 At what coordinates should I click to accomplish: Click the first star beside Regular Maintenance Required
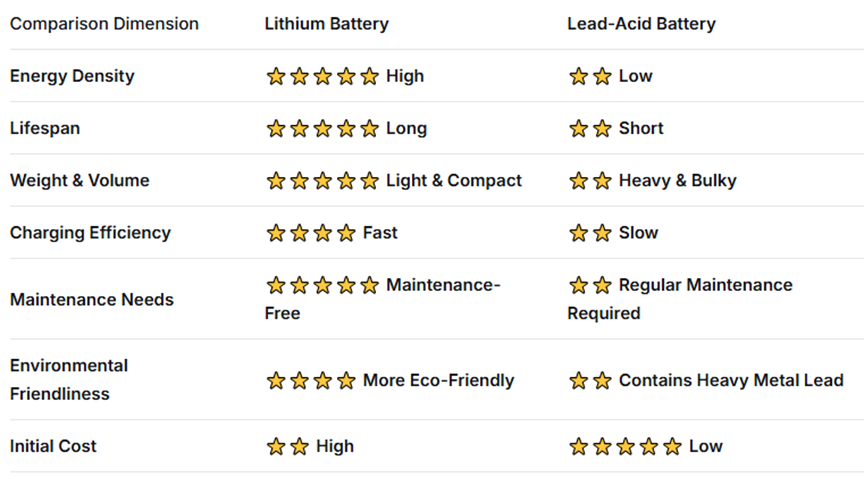tap(578, 285)
